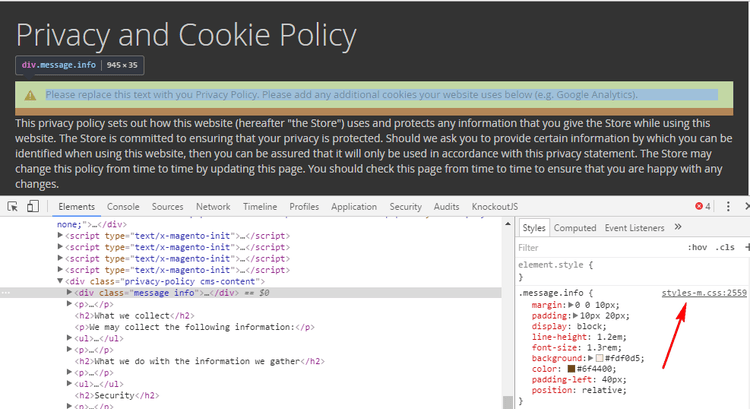Toggle the device toolbar icon
Screen dimensions: 750x409
tap(32, 207)
